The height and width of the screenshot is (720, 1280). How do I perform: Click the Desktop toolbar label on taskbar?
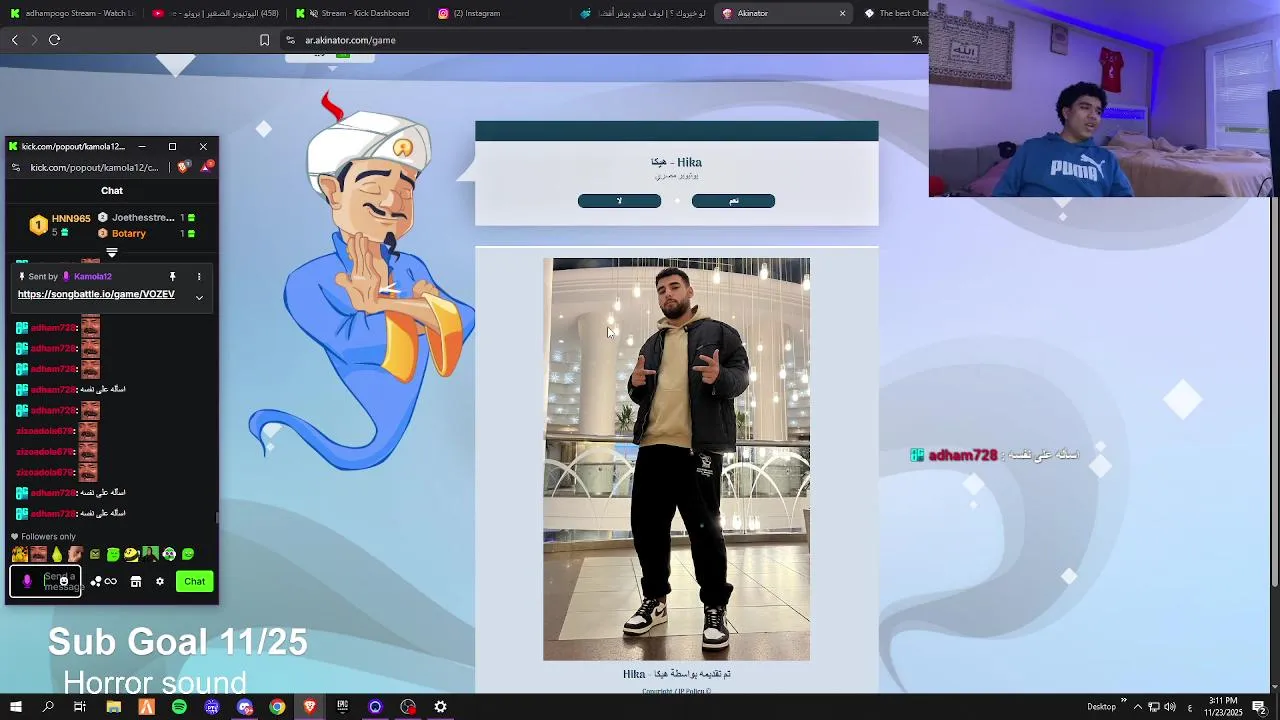coord(1101,707)
